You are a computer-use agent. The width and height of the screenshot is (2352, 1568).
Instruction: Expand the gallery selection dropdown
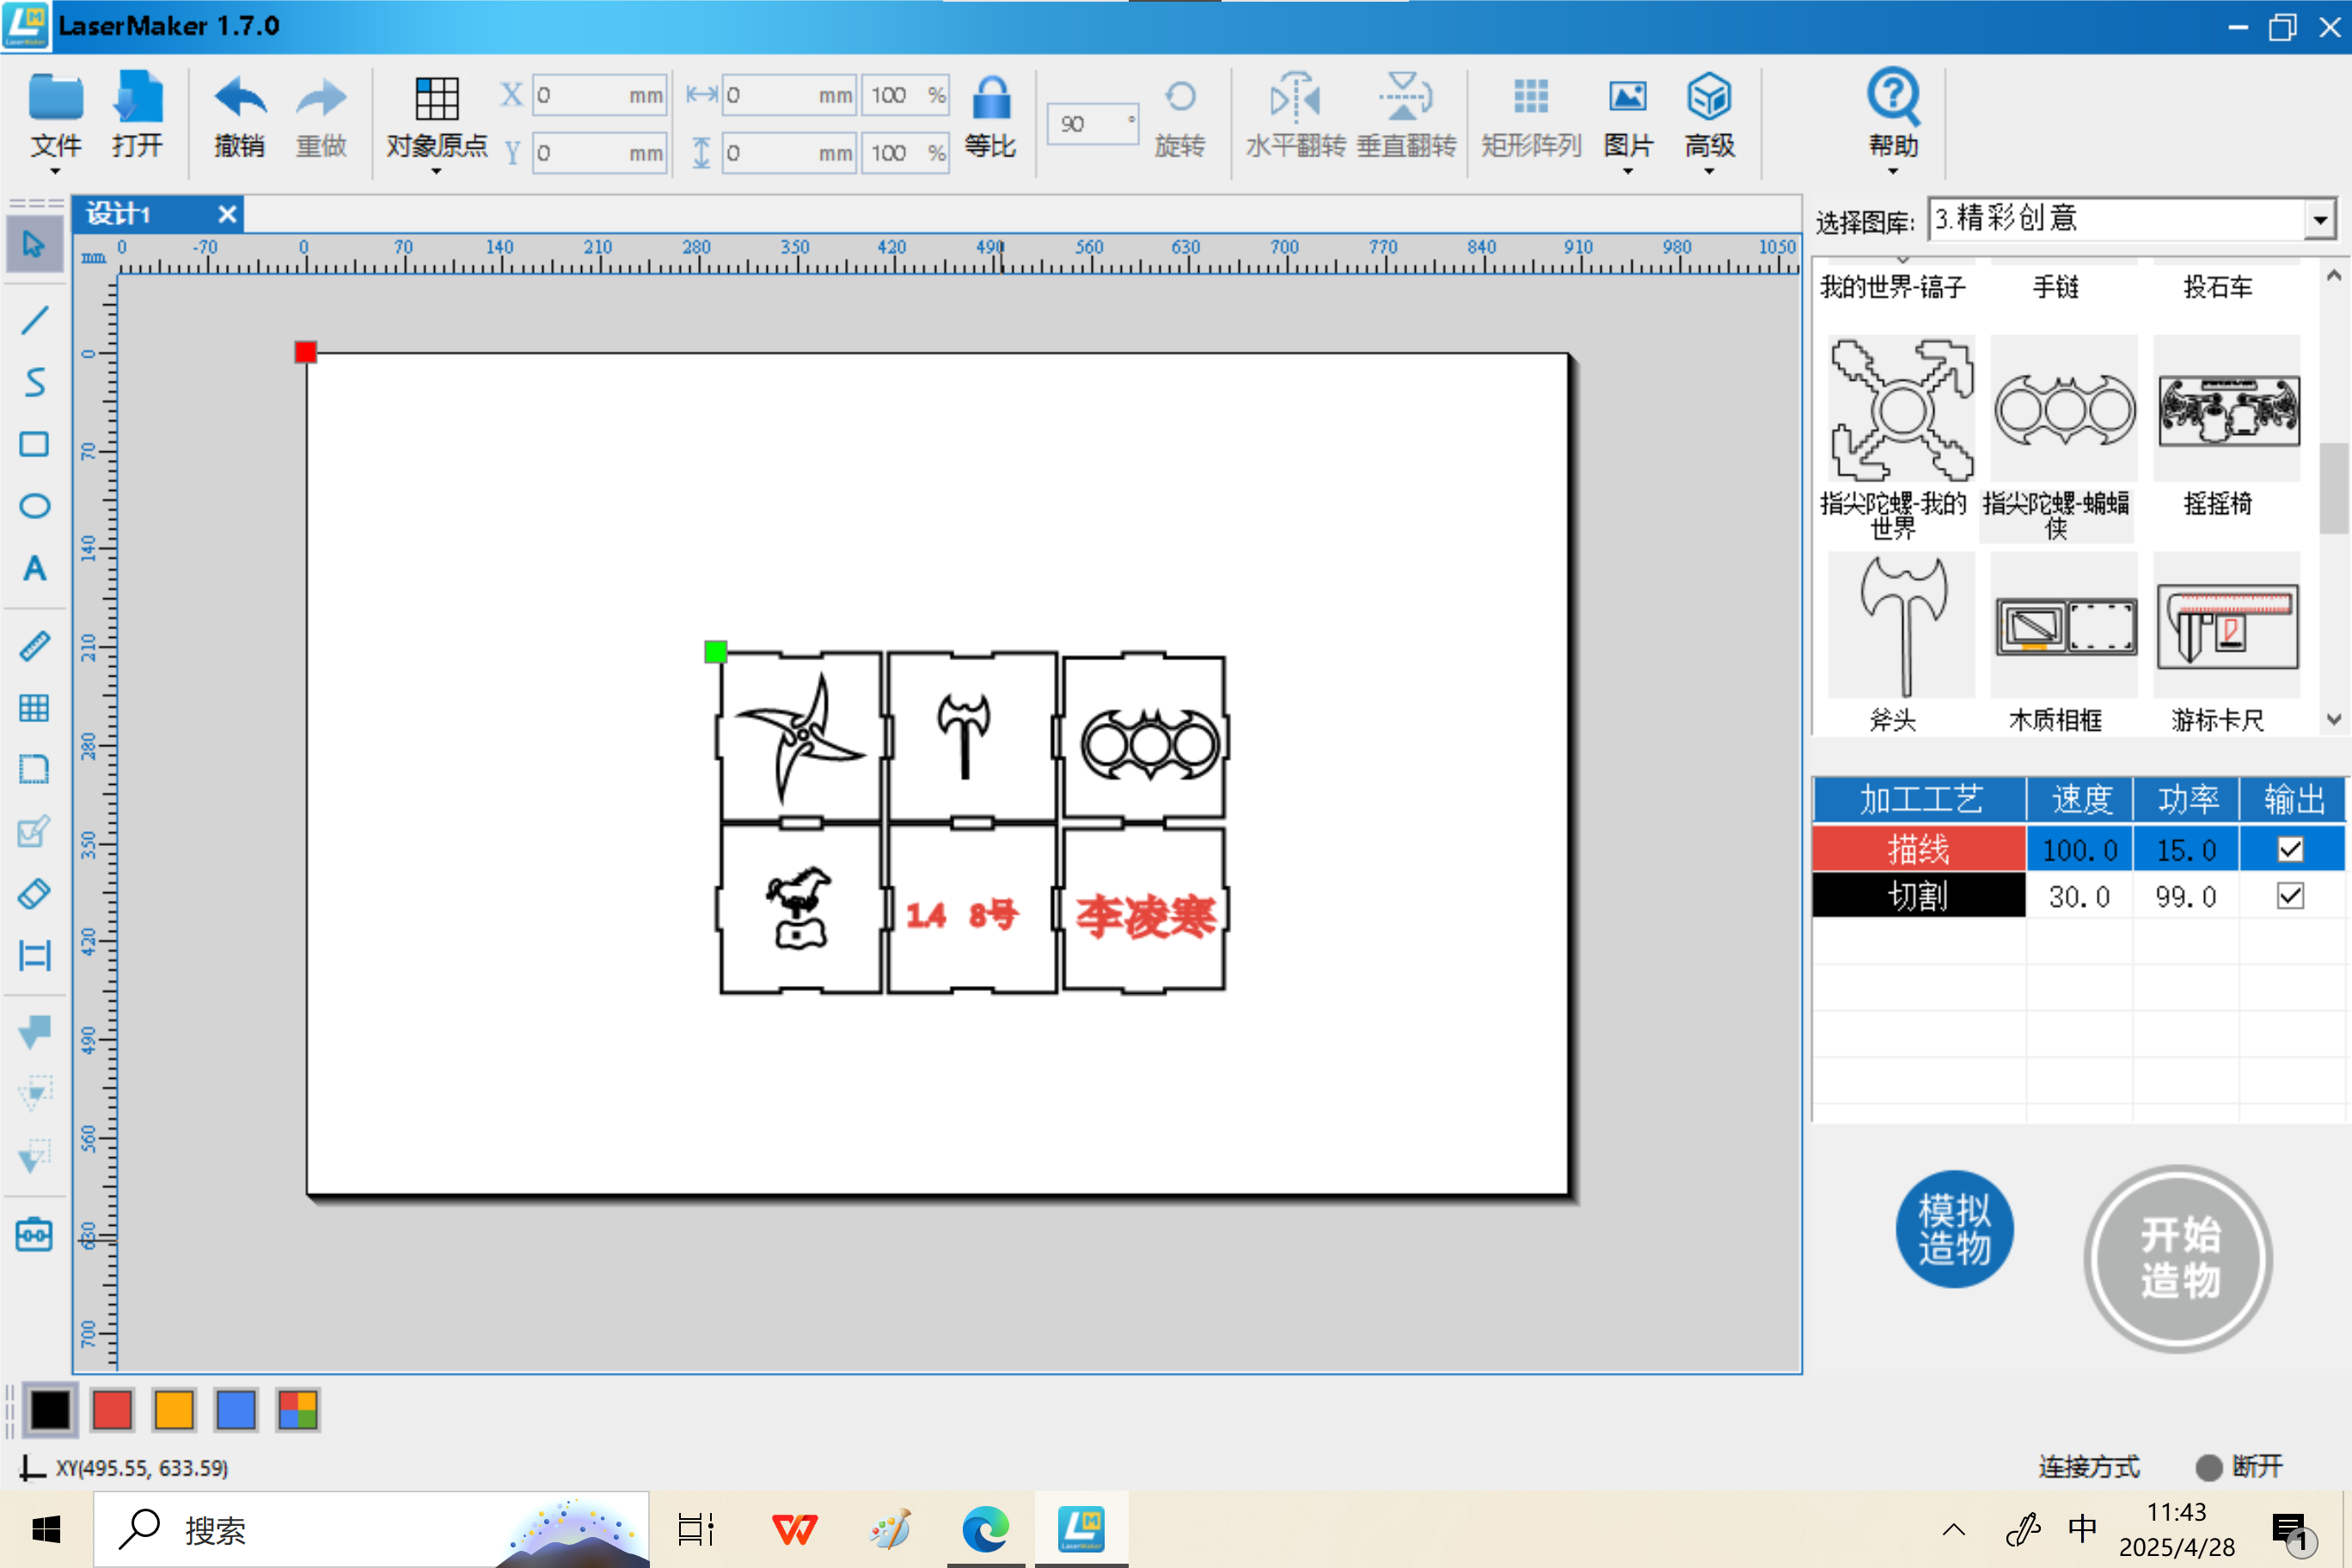[x=2319, y=219]
